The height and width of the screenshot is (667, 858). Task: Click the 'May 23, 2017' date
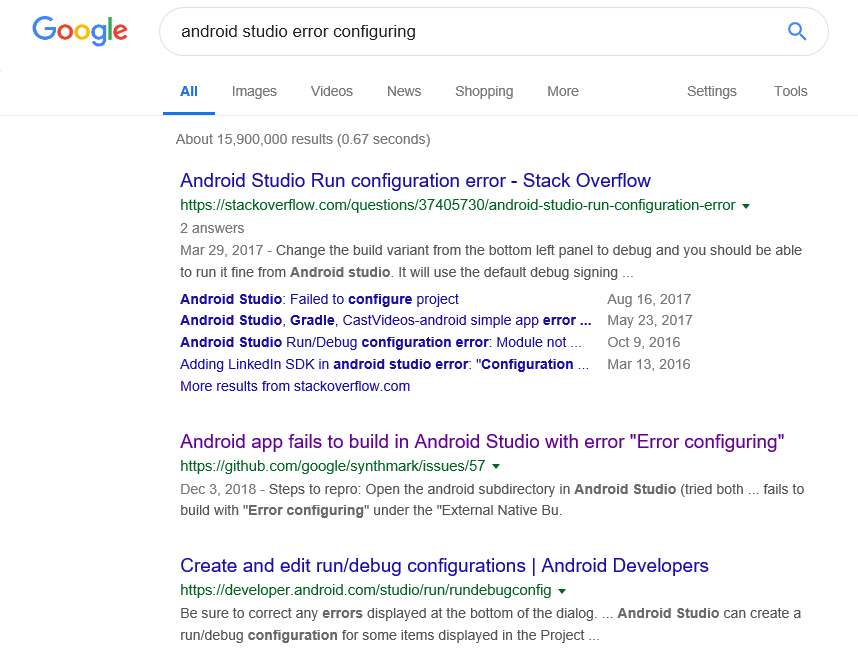(650, 320)
